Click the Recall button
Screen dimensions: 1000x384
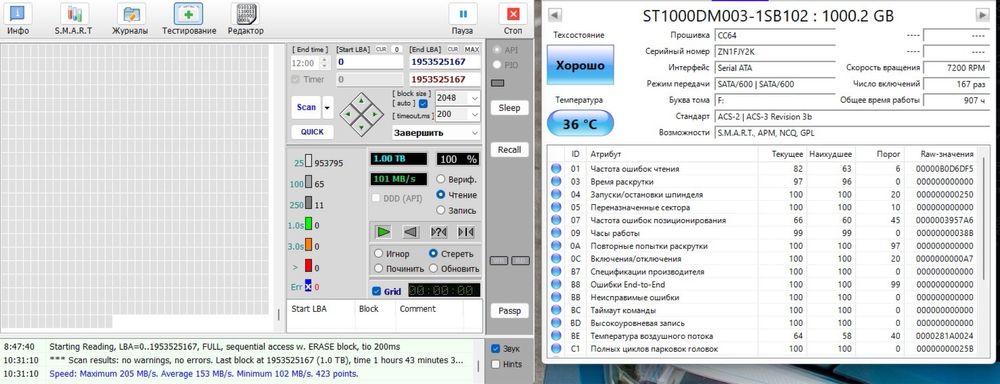tap(510, 150)
